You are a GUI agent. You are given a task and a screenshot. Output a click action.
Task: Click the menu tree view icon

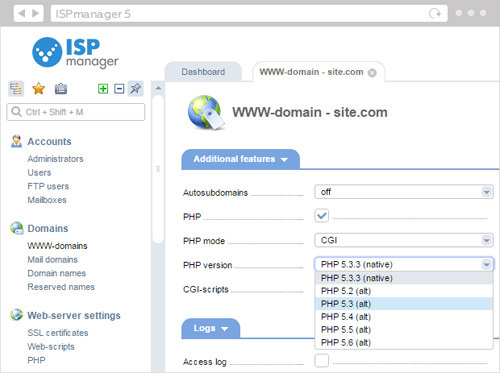pyautogui.click(x=16, y=89)
